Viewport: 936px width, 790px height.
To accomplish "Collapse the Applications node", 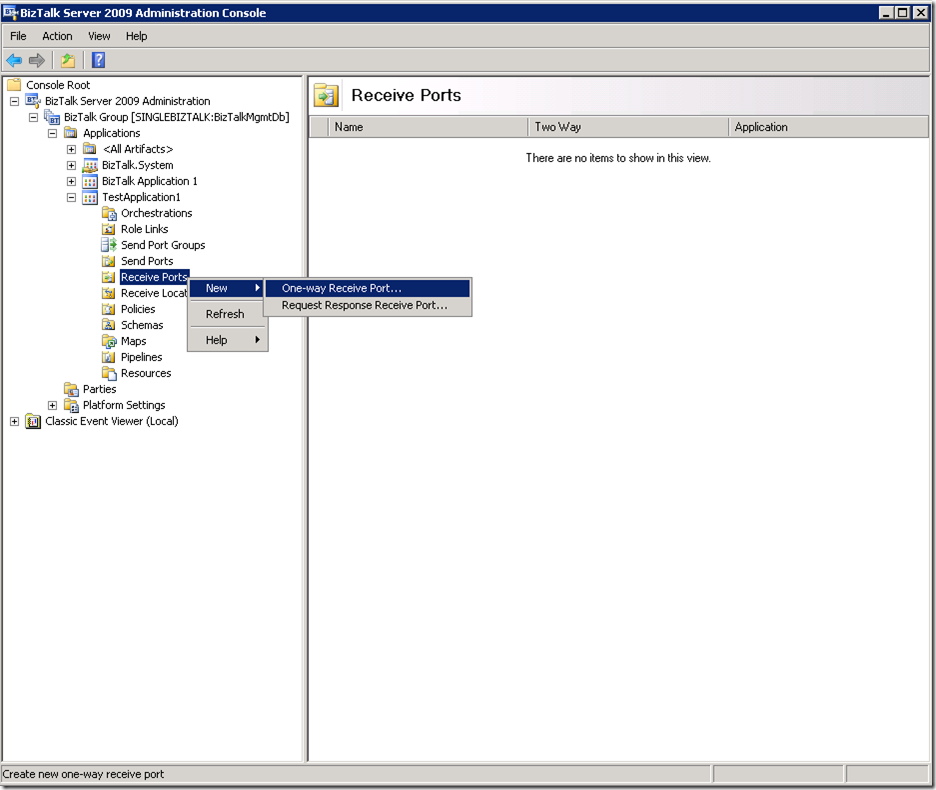I will coord(53,133).
